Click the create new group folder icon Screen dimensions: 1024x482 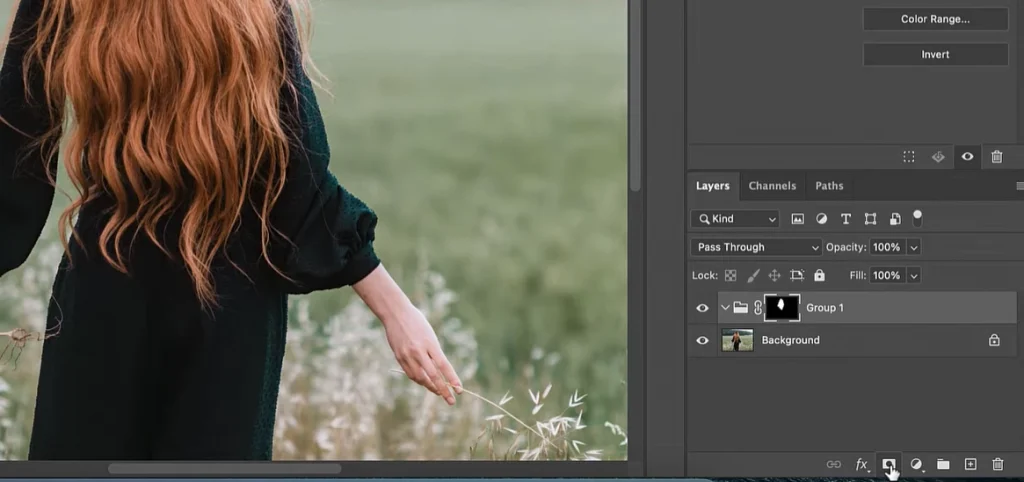(x=943, y=464)
